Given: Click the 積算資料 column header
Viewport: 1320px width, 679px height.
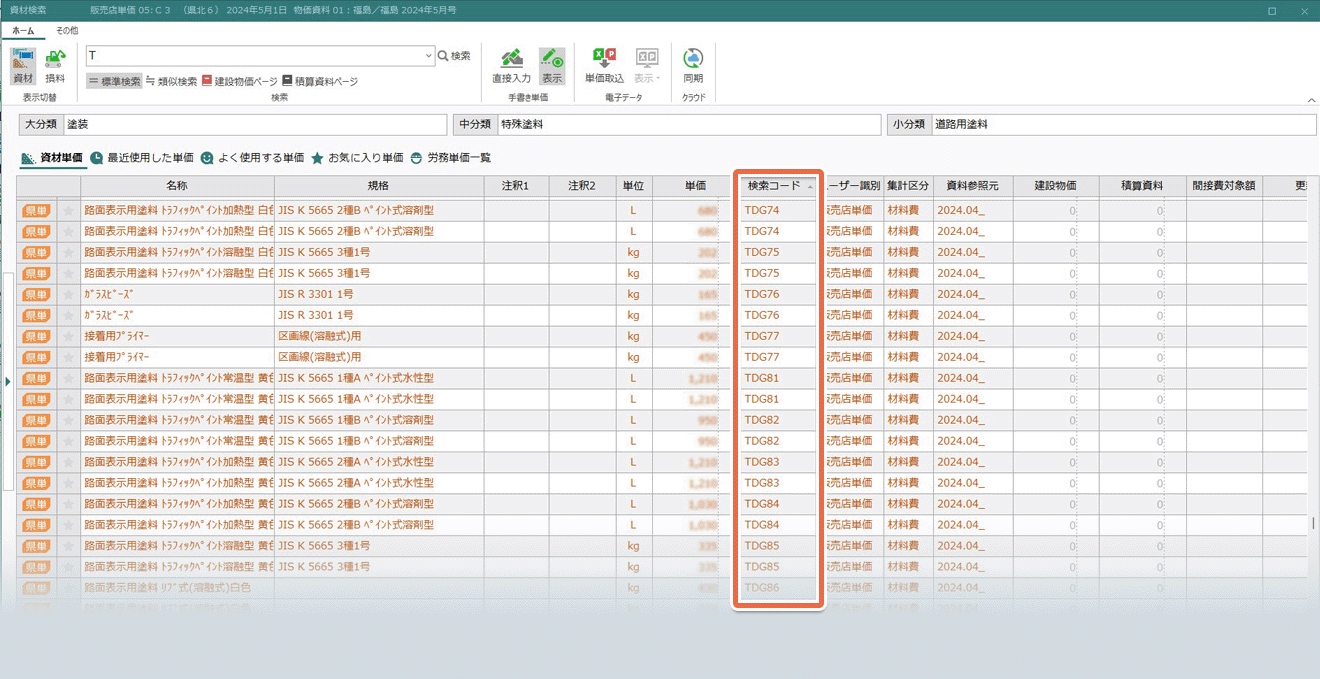Looking at the screenshot, I should click(x=1140, y=186).
